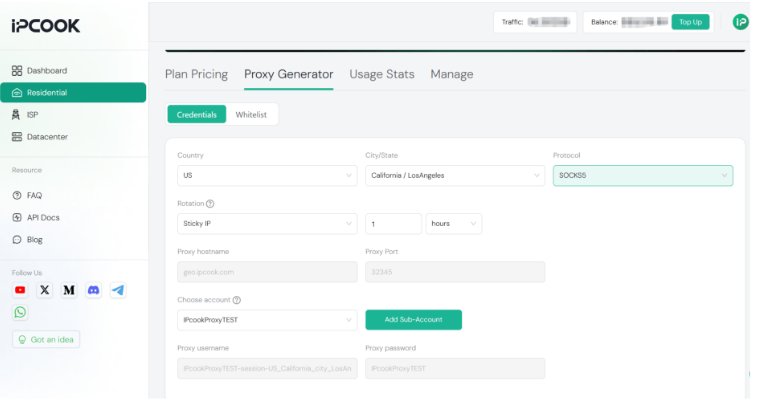This screenshot has height=415, width=768.
Task: Open the Manage tab
Action: click(452, 74)
